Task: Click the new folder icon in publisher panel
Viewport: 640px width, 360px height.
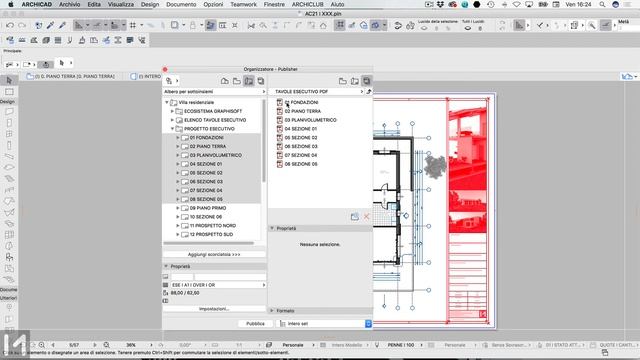Action: pyautogui.click(x=355, y=217)
